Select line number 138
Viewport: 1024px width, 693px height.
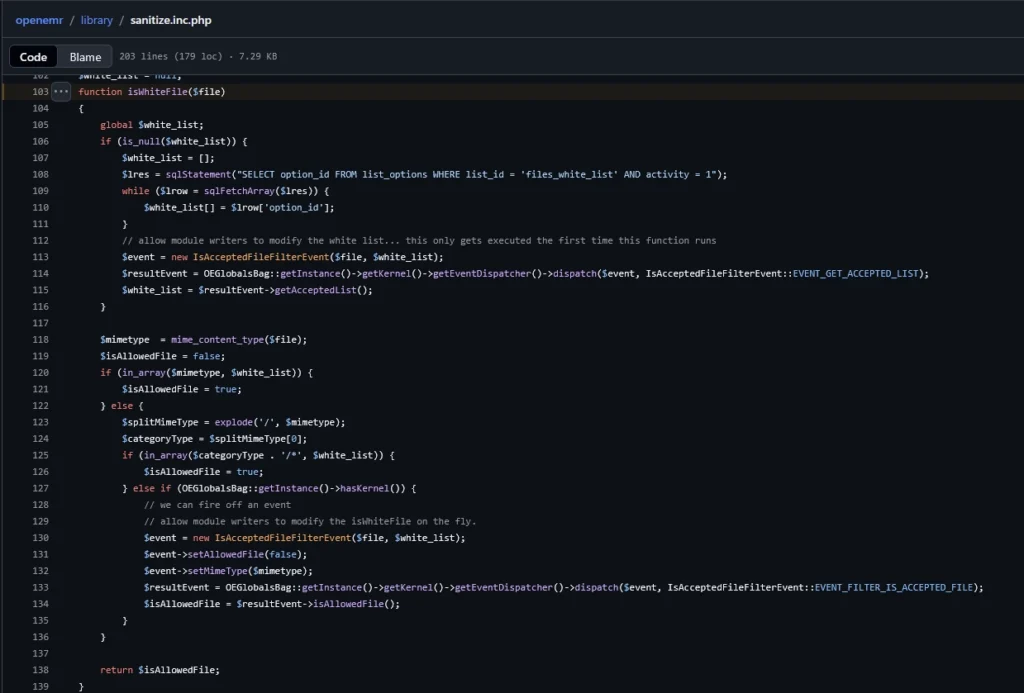[40, 669]
